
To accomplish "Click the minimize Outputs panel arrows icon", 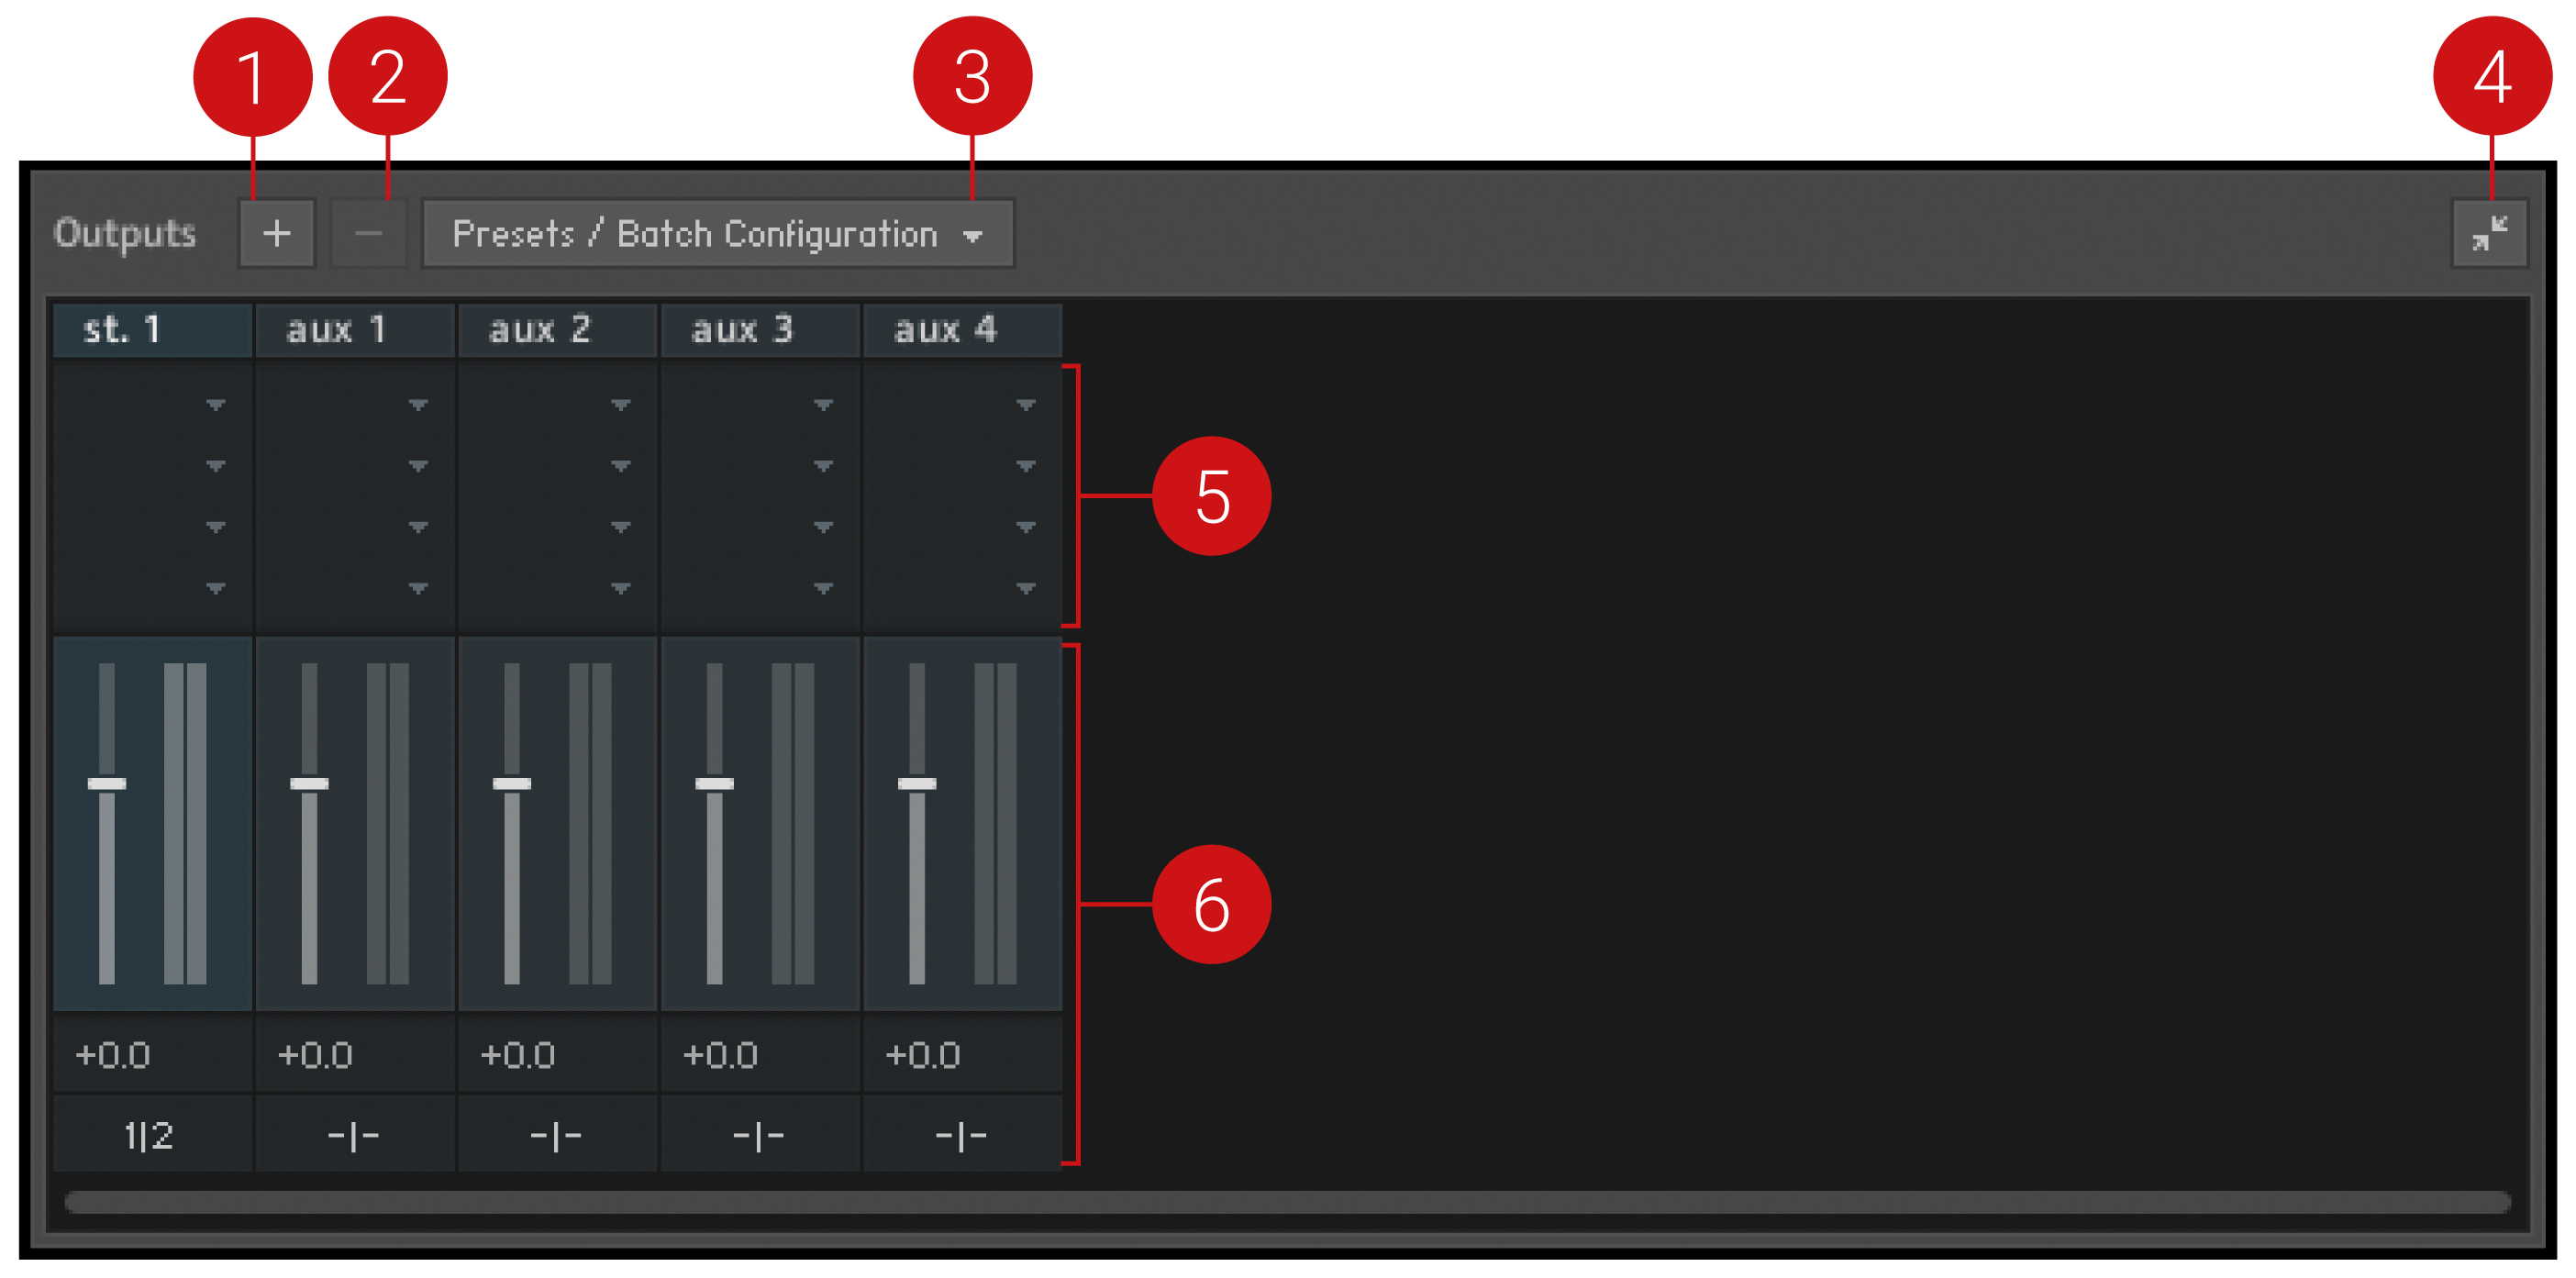I will pyautogui.click(x=2488, y=234).
